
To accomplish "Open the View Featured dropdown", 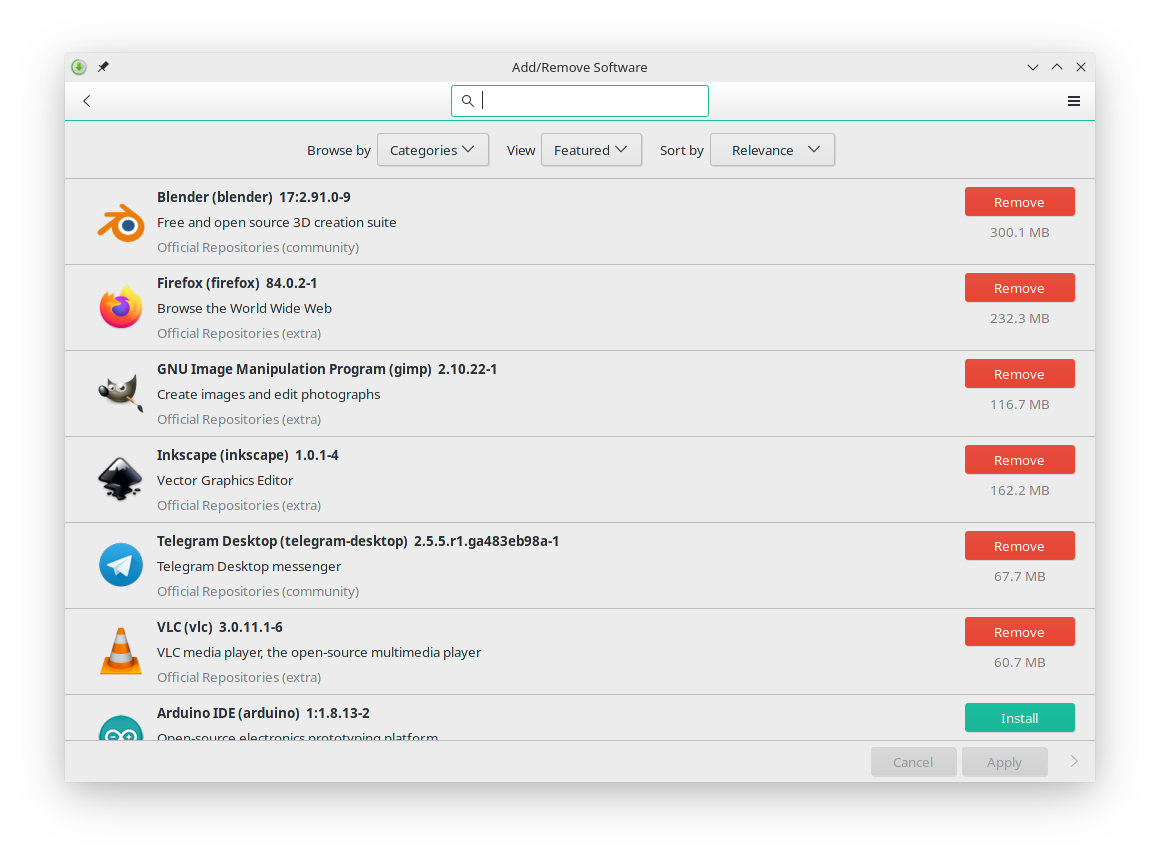I will point(591,149).
